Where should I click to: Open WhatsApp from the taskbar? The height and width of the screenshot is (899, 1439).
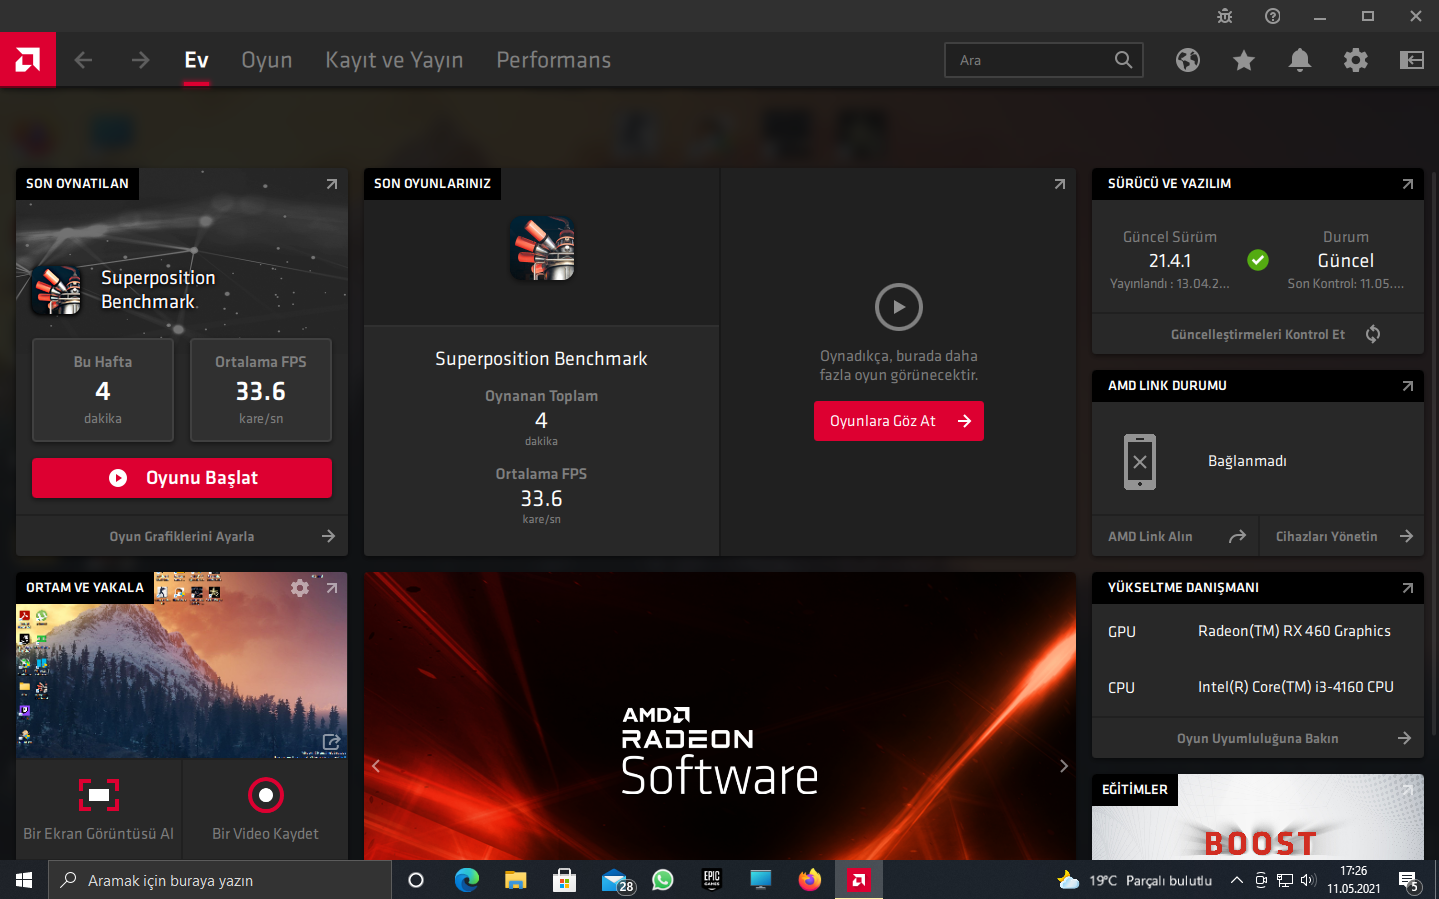coord(663,880)
